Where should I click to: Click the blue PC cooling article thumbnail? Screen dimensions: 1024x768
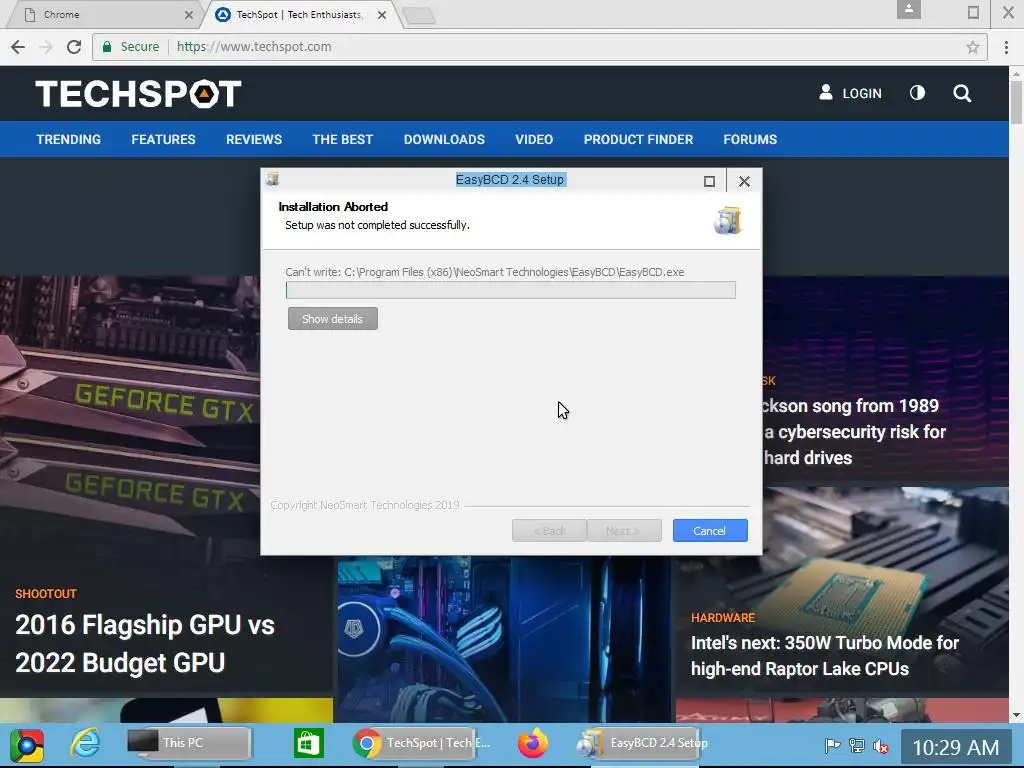[504, 639]
